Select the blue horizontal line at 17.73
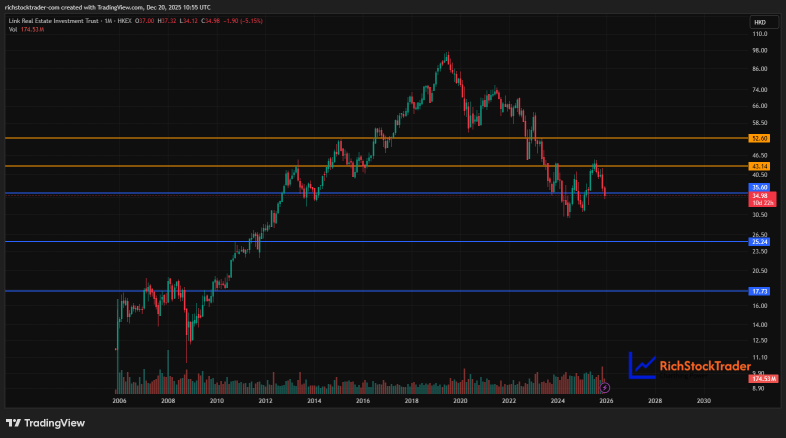Viewport: 786px width, 438px height. [x=376, y=291]
